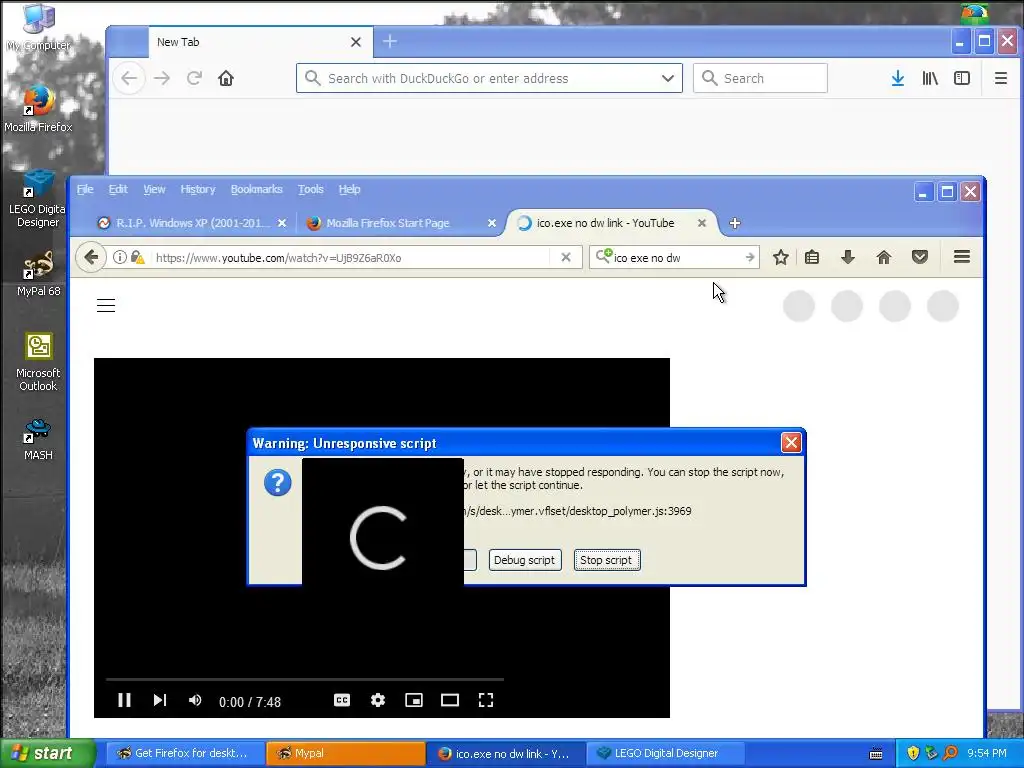Switch to Mypal taskbar item

coord(345,754)
